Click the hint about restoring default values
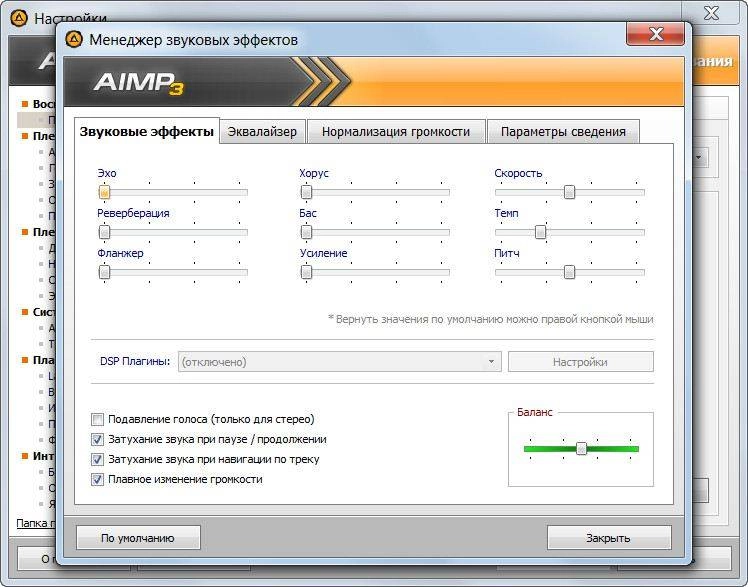Screen dimensions: 748x587 pos(490,319)
